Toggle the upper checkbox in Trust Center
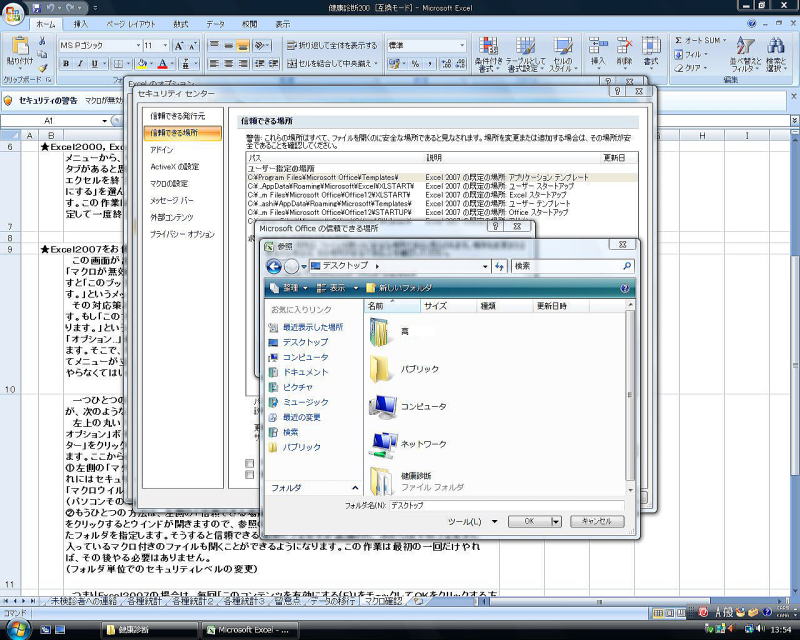The image size is (800, 640). [249, 463]
